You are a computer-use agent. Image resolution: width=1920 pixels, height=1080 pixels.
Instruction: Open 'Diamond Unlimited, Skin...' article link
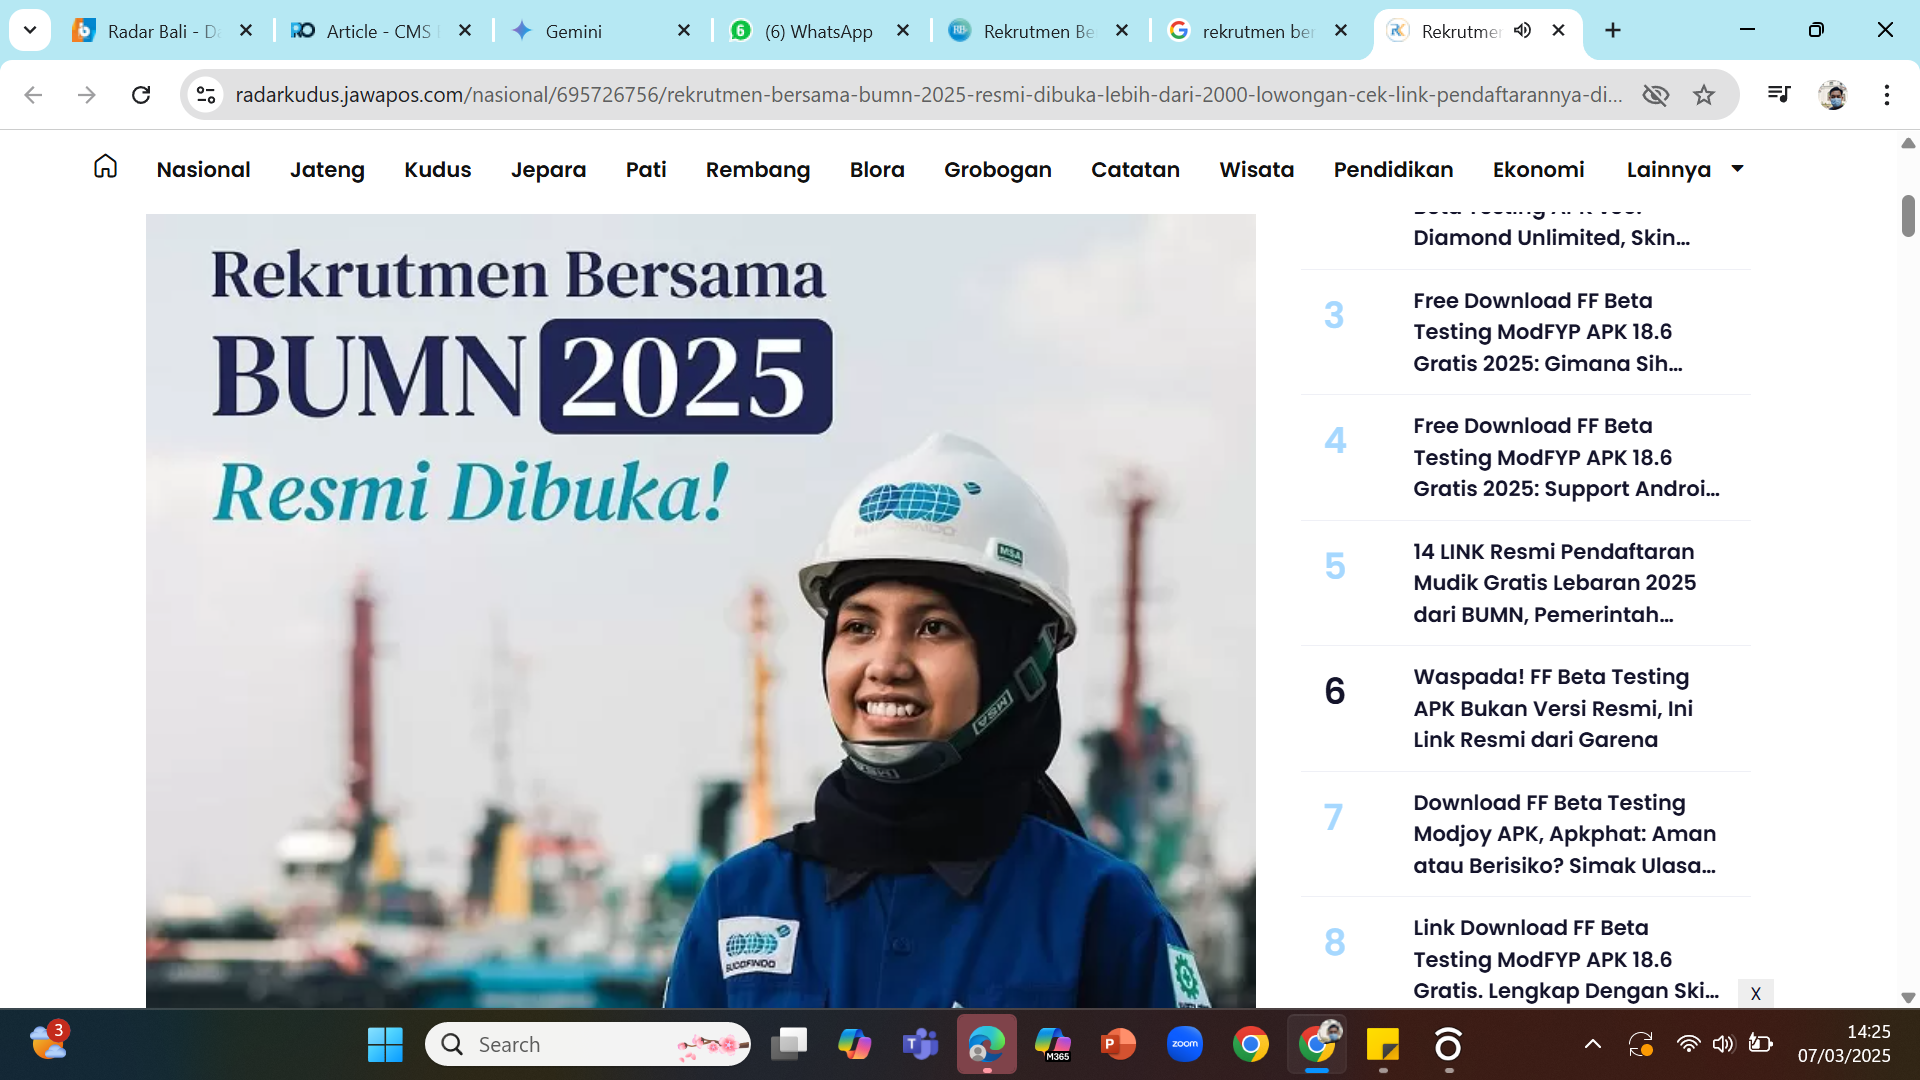pos(1551,237)
